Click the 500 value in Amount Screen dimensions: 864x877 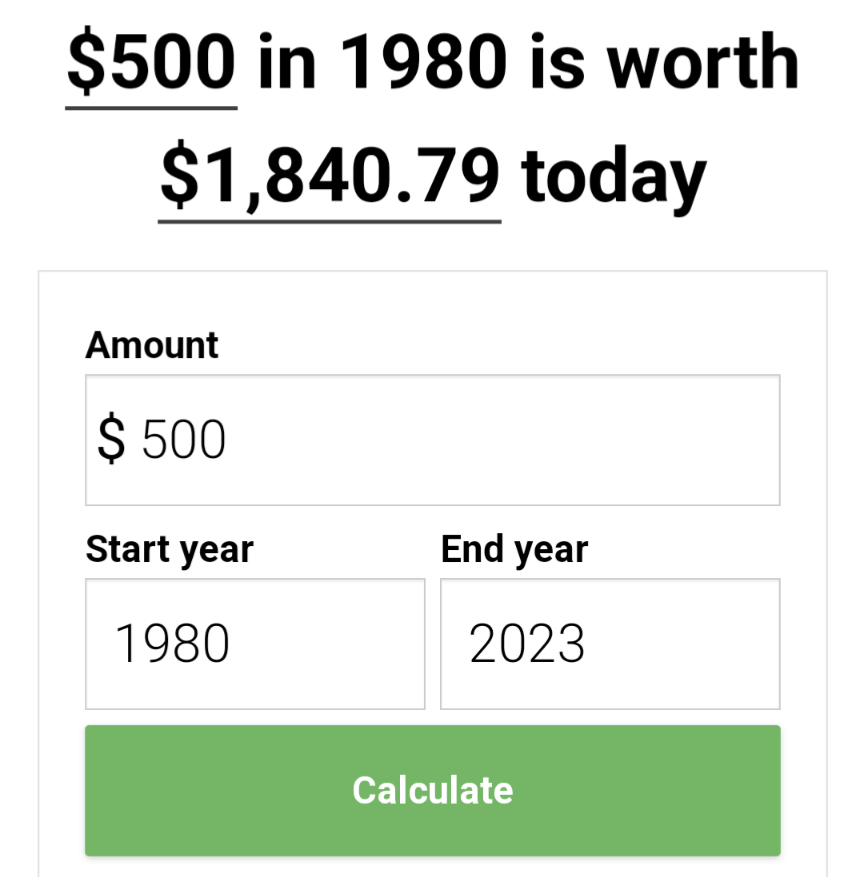(184, 440)
